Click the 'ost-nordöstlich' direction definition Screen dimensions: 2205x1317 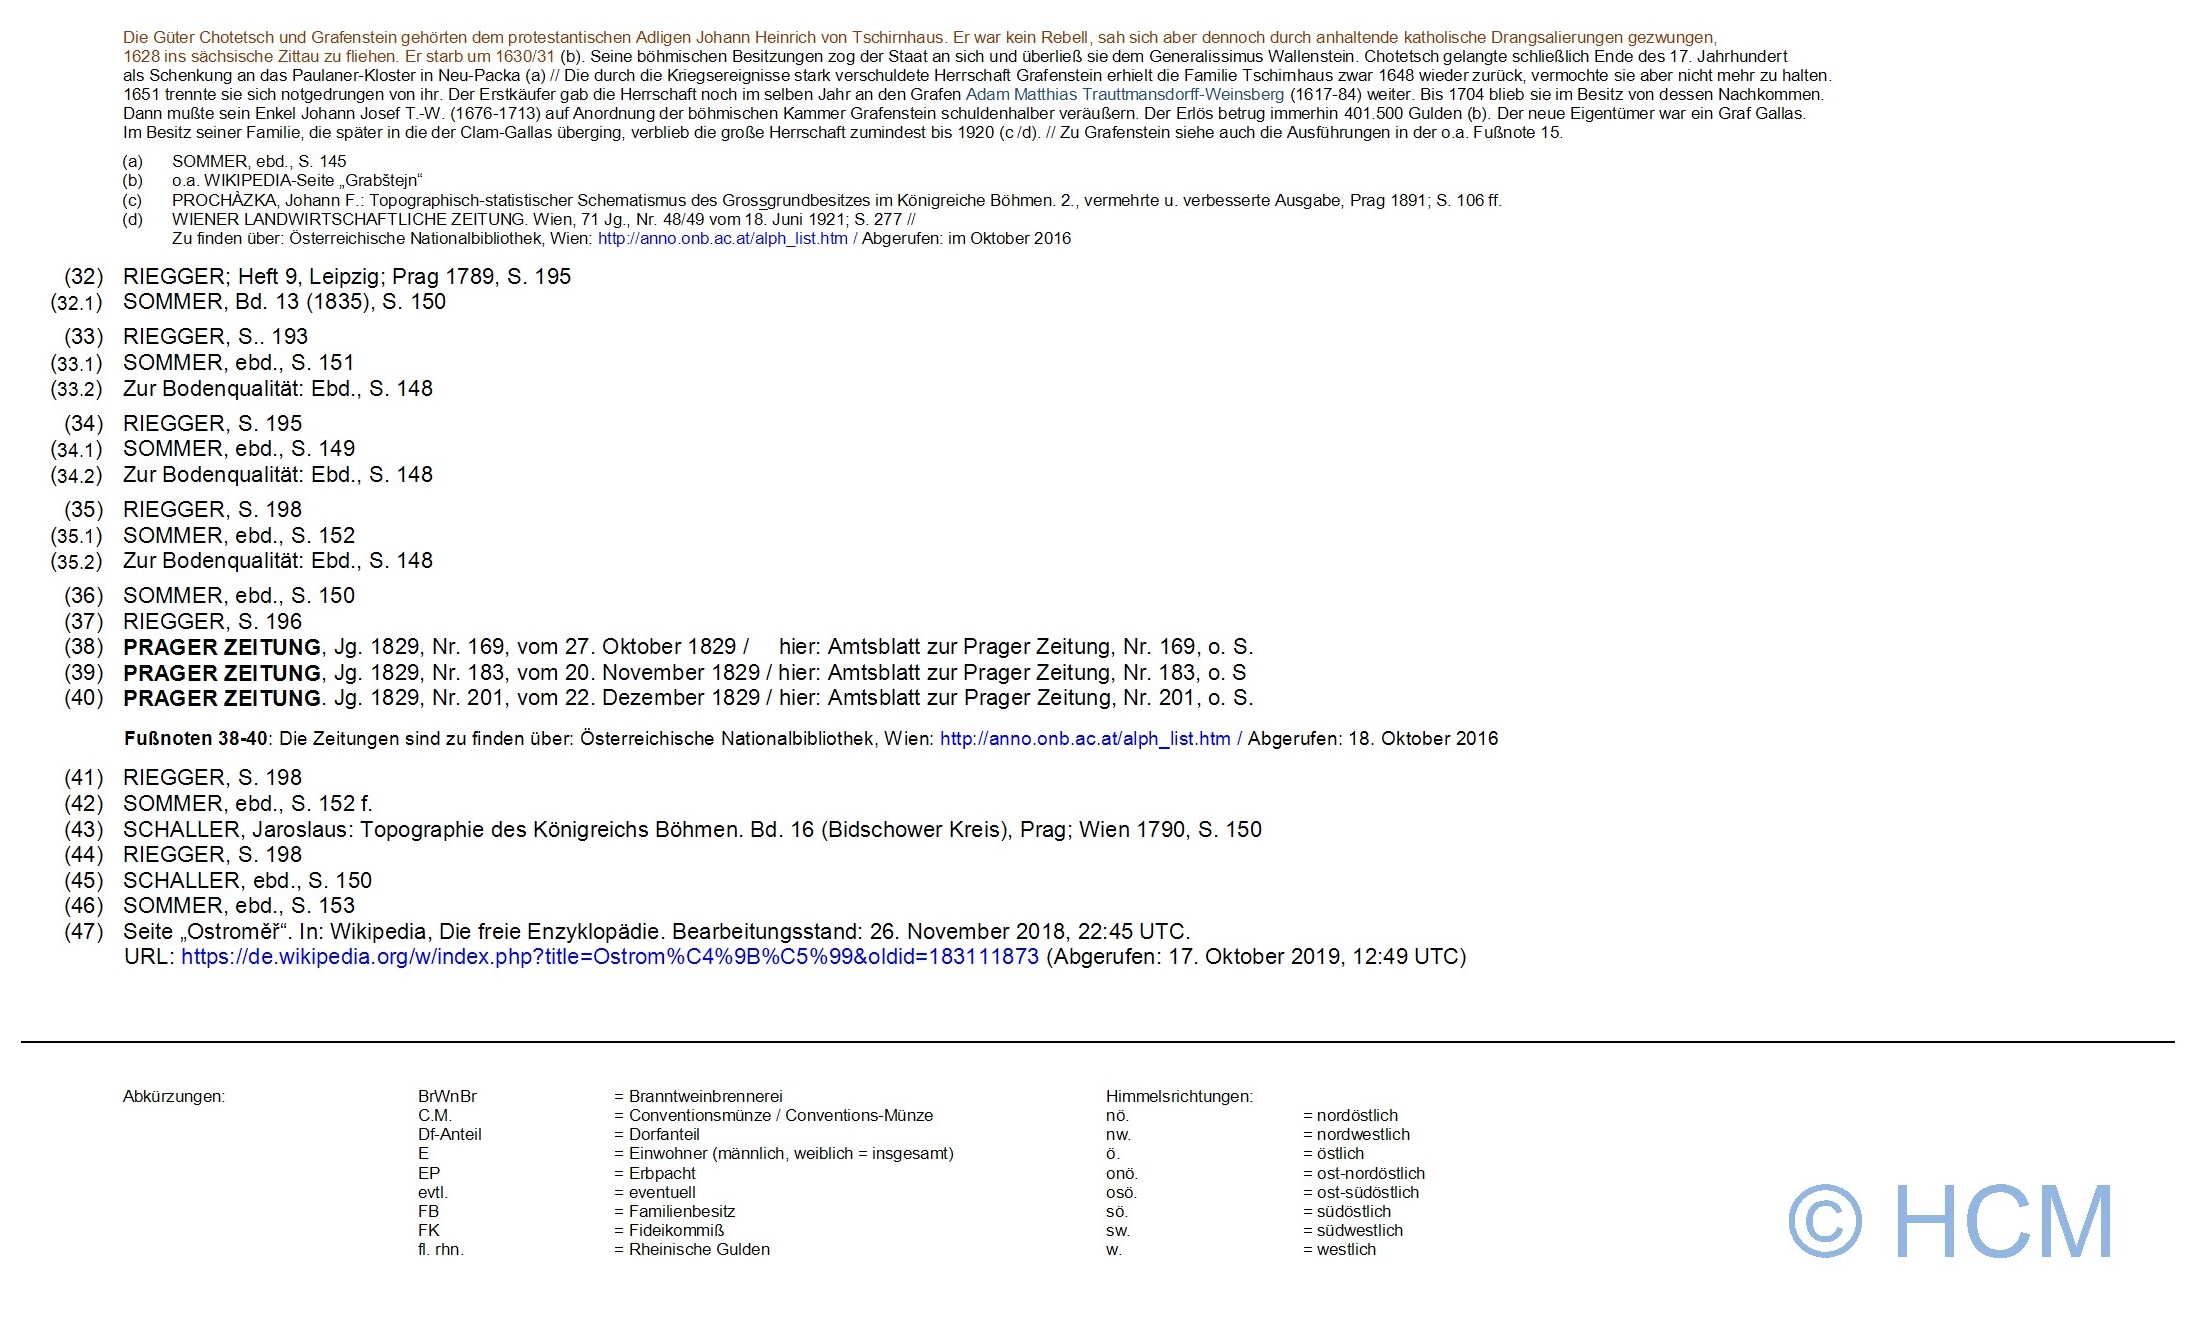click(x=1370, y=1173)
